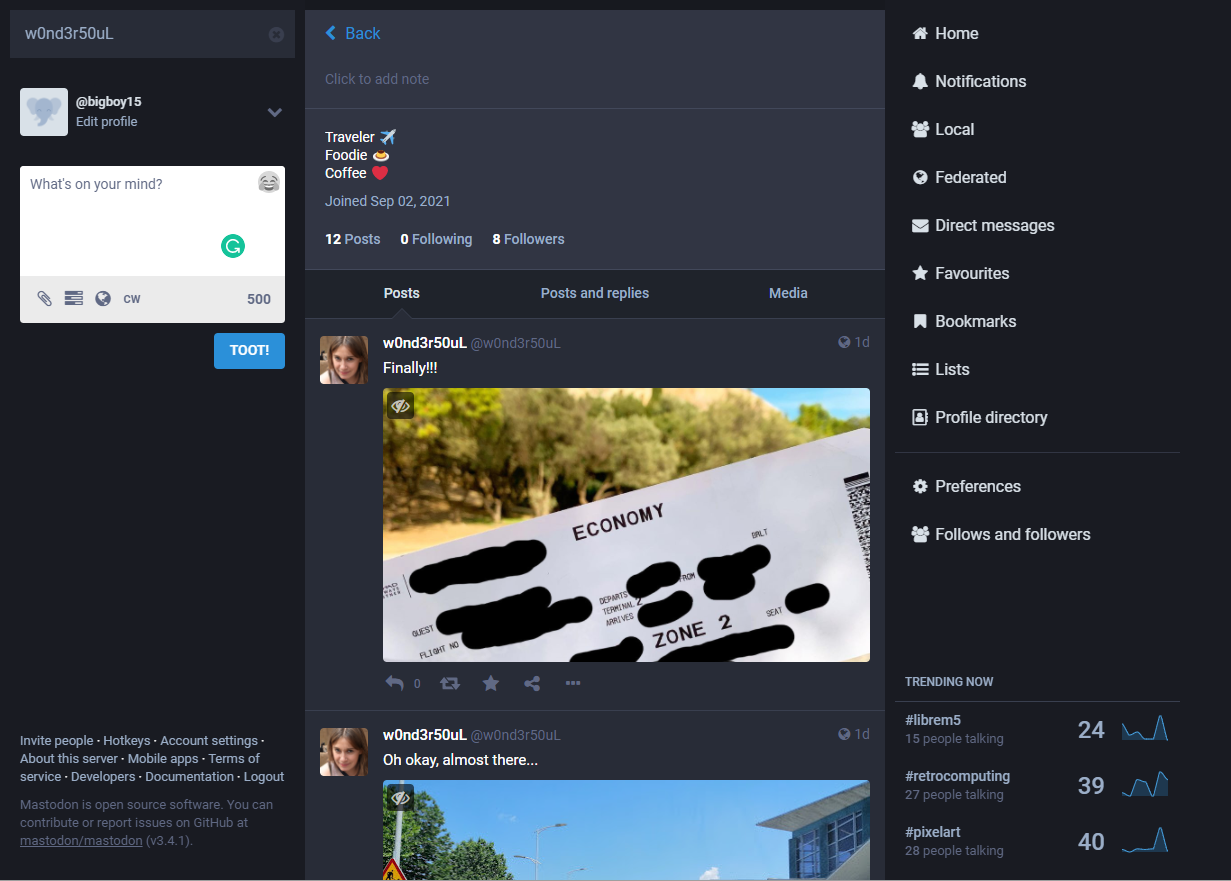Viewport: 1231px width, 881px height.
Task: Share the 'Finally!!!' post
Action: pos(532,684)
